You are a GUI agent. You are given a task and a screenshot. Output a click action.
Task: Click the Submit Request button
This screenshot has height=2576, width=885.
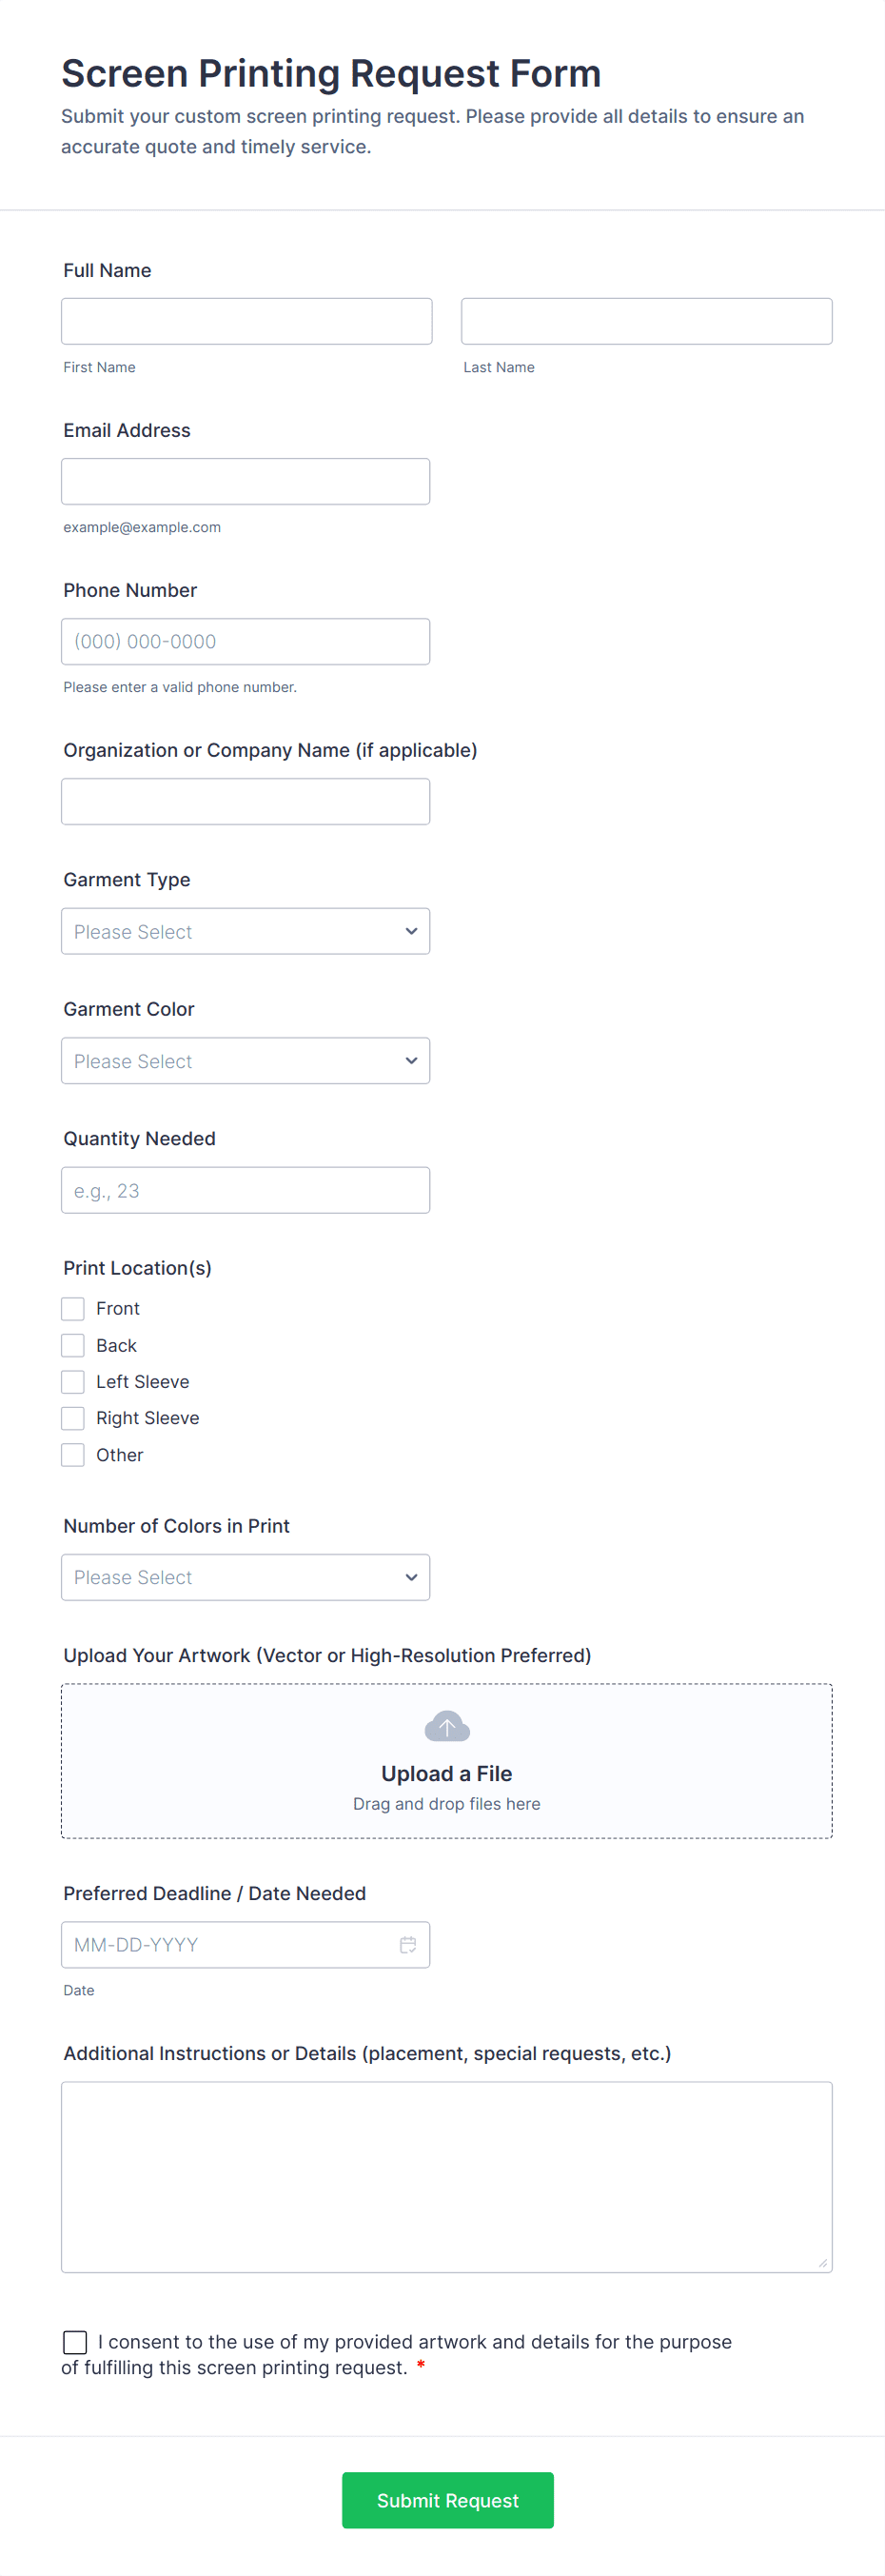click(447, 2500)
